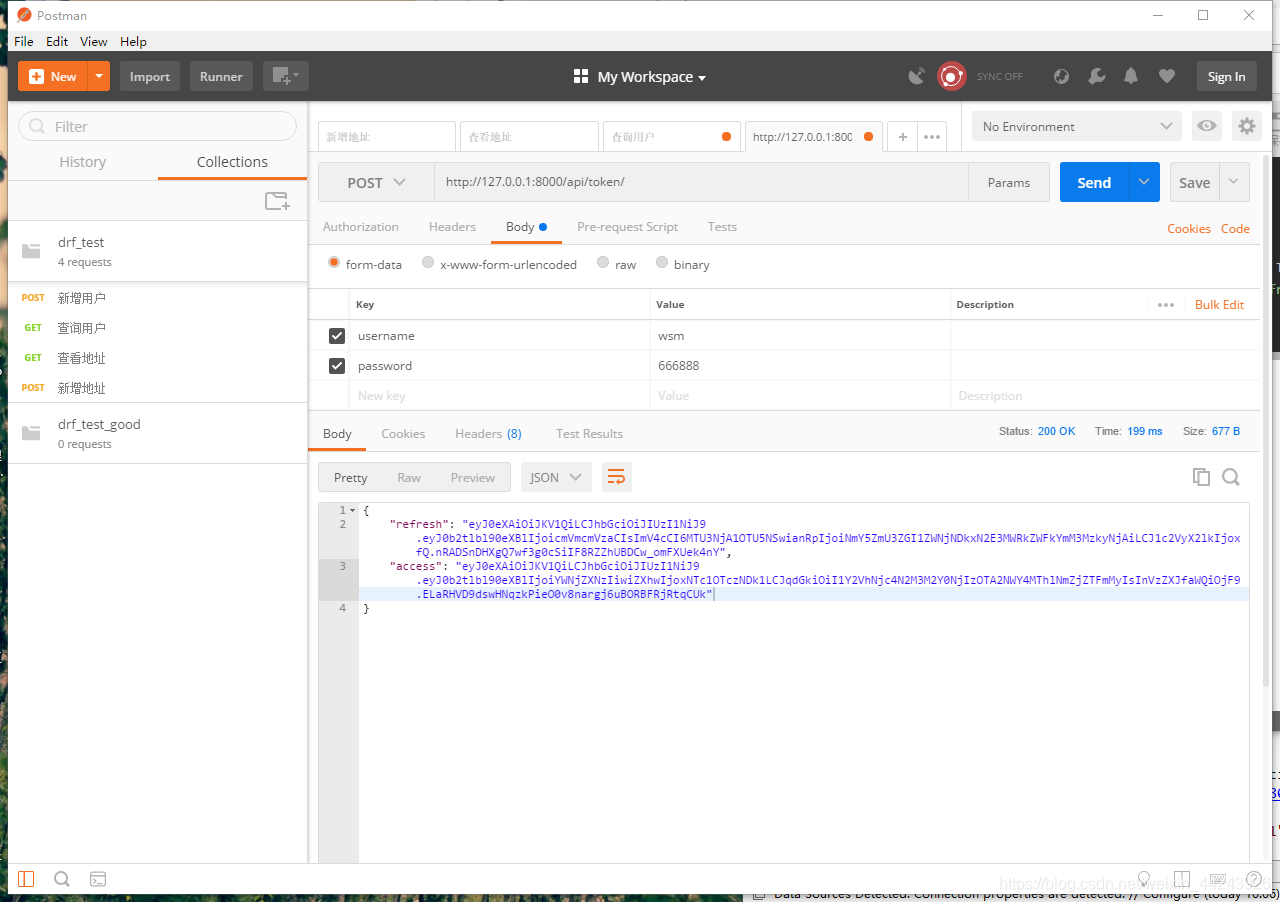Click the Import button
The image size is (1280, 902).
click(150, 76)
